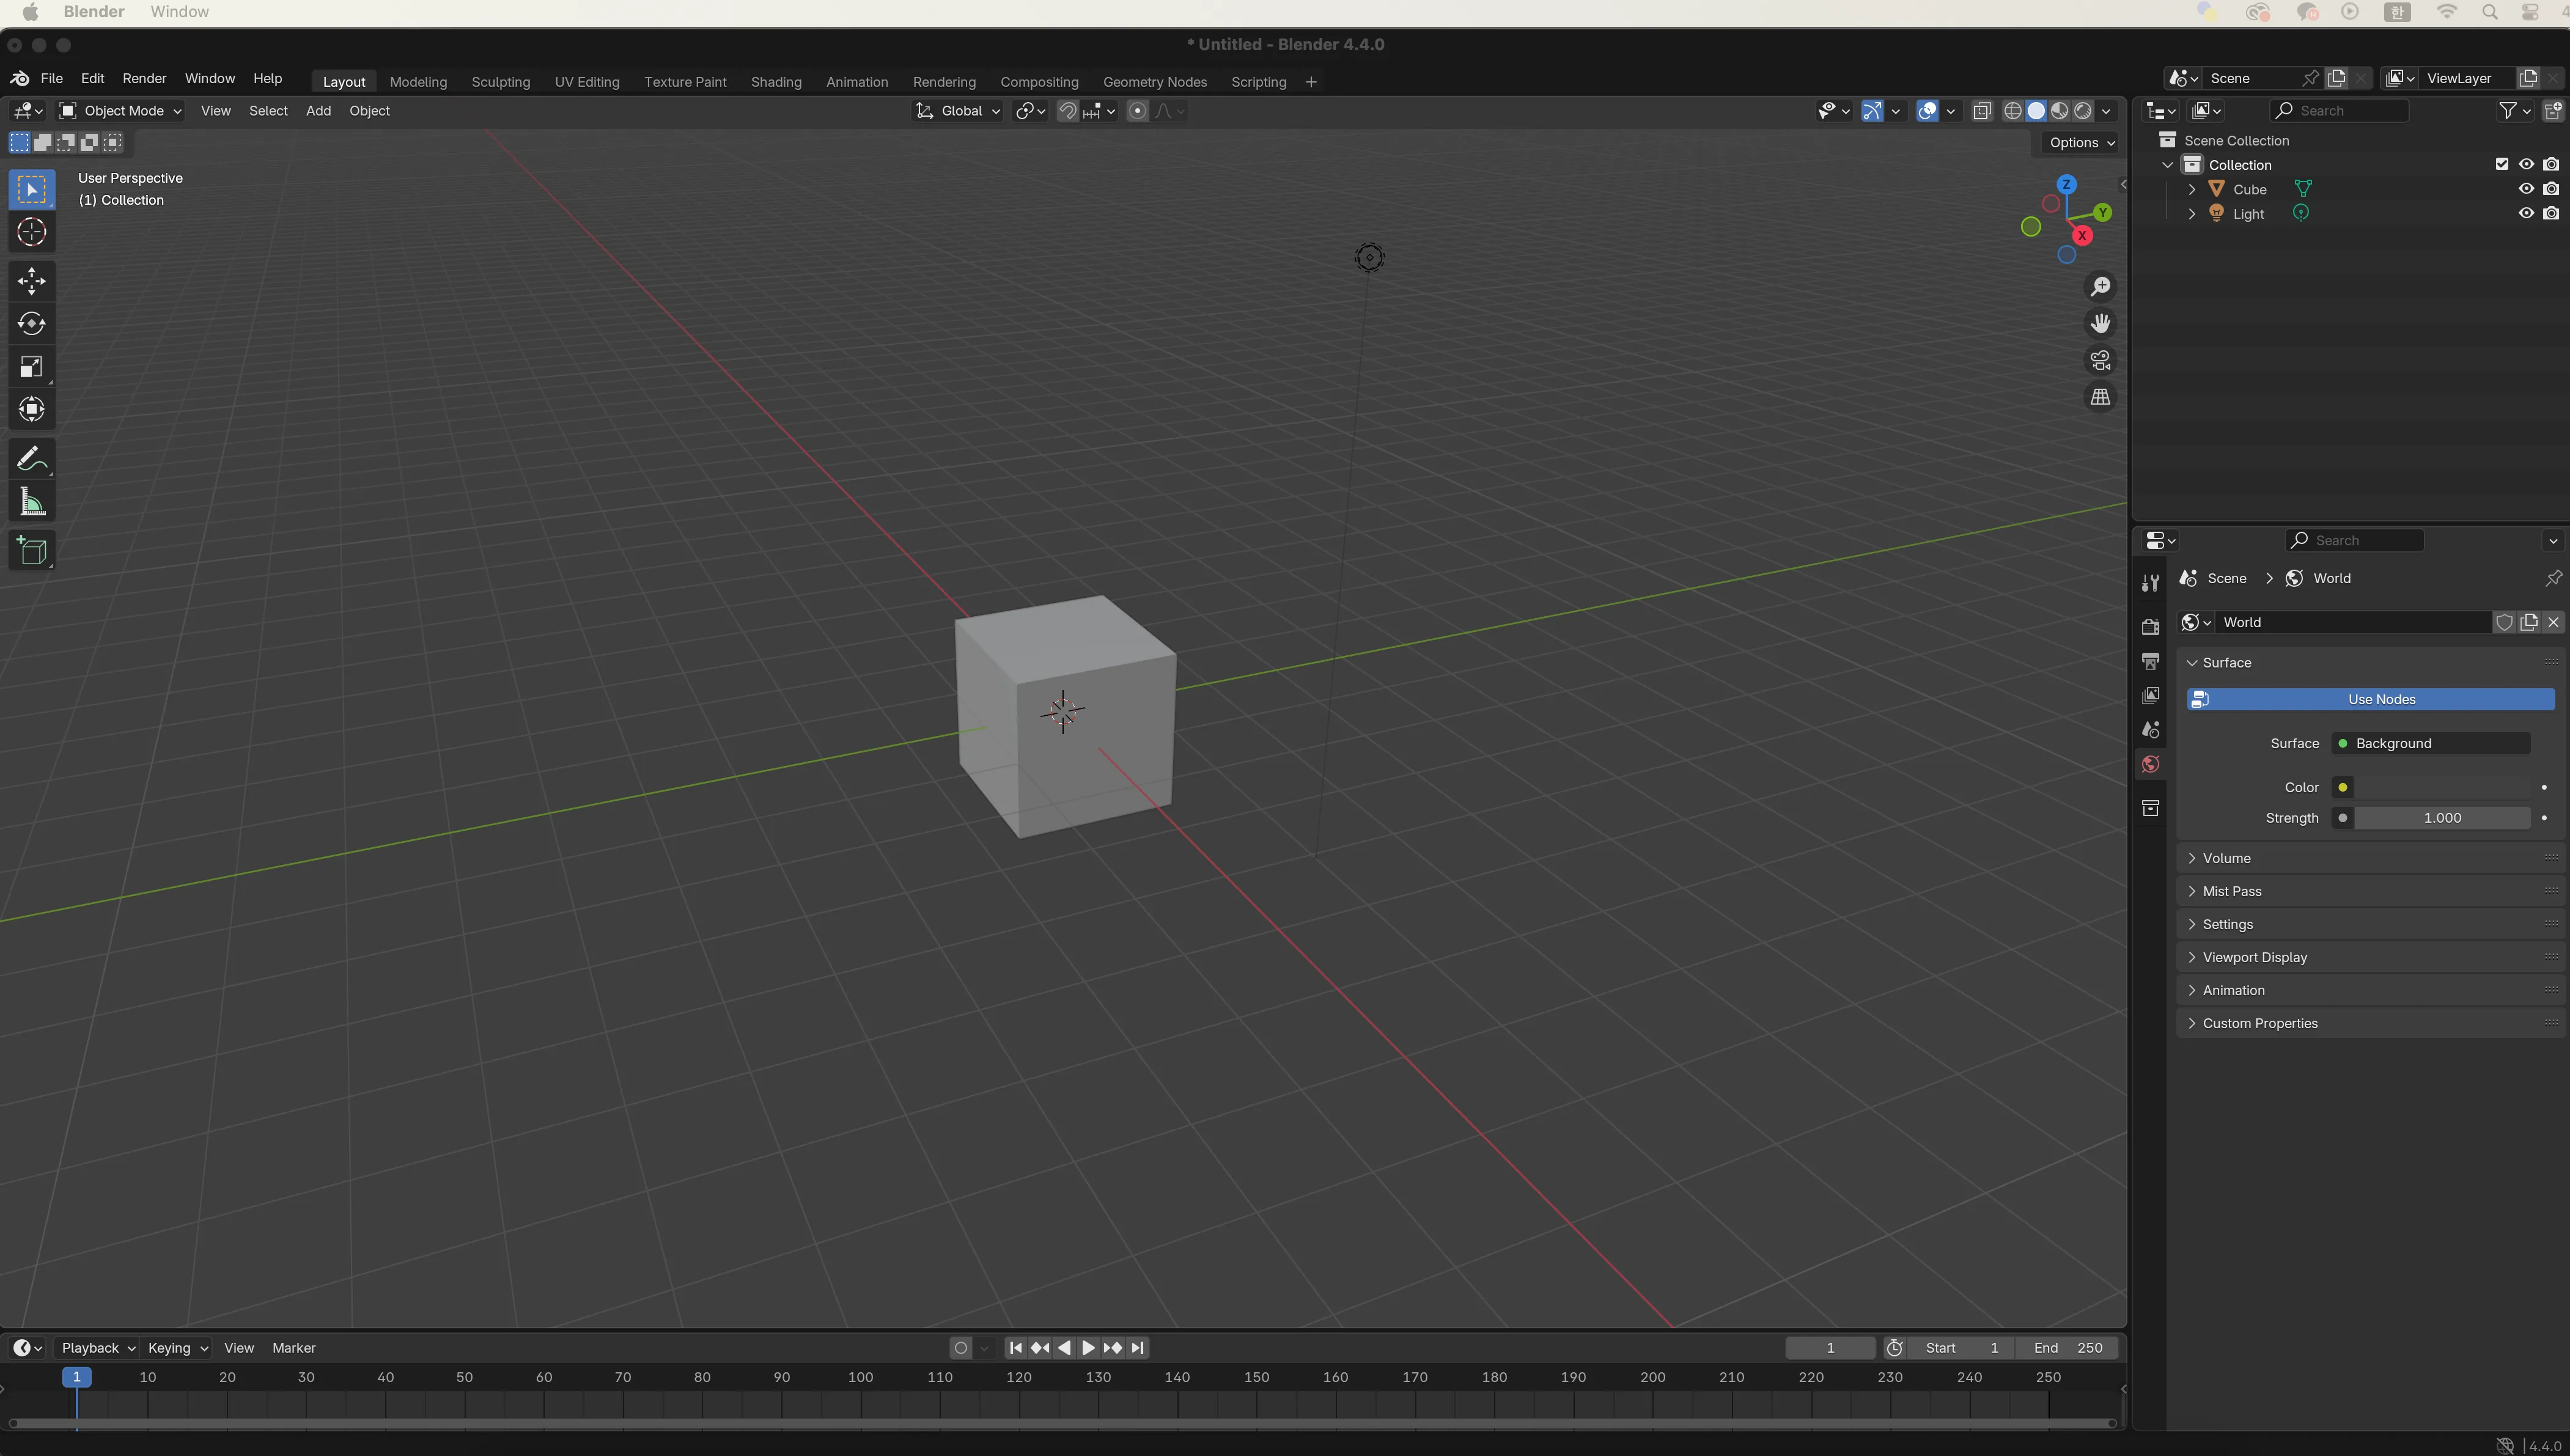Screen dimensions: 2570x1456
Task: Choose the Measure tool
Action: click(31, 502)
